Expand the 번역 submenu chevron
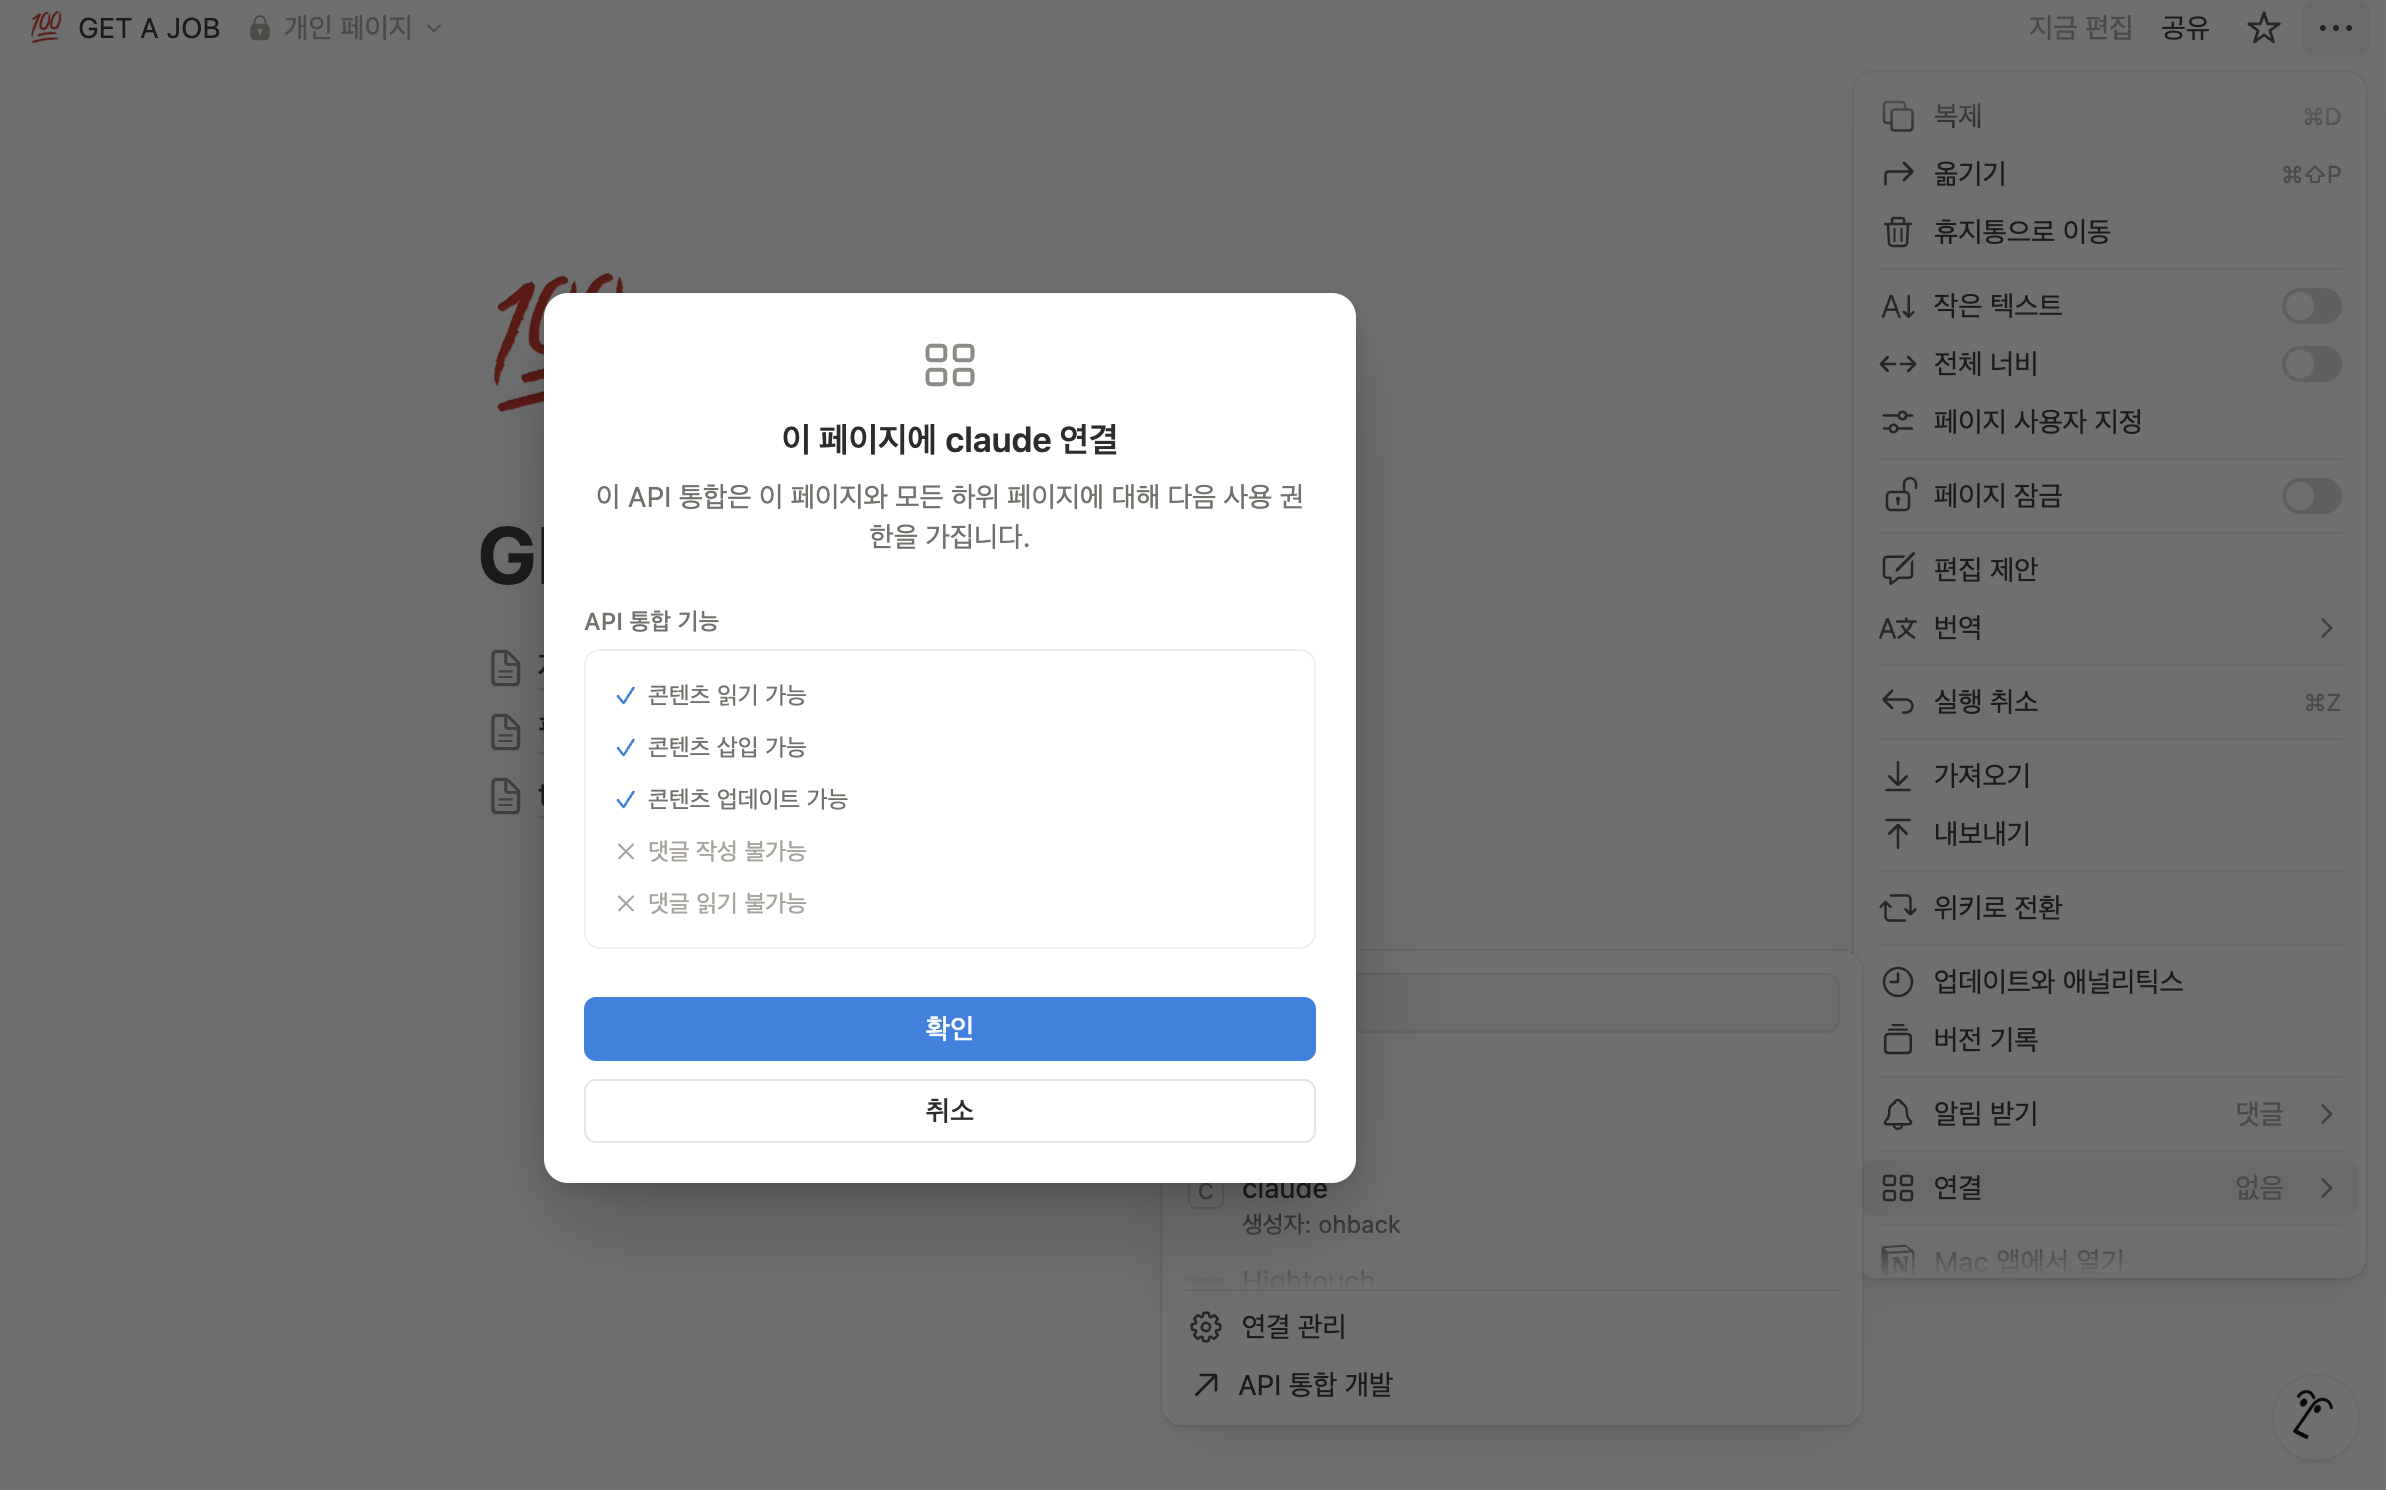 pos(2326,628)
